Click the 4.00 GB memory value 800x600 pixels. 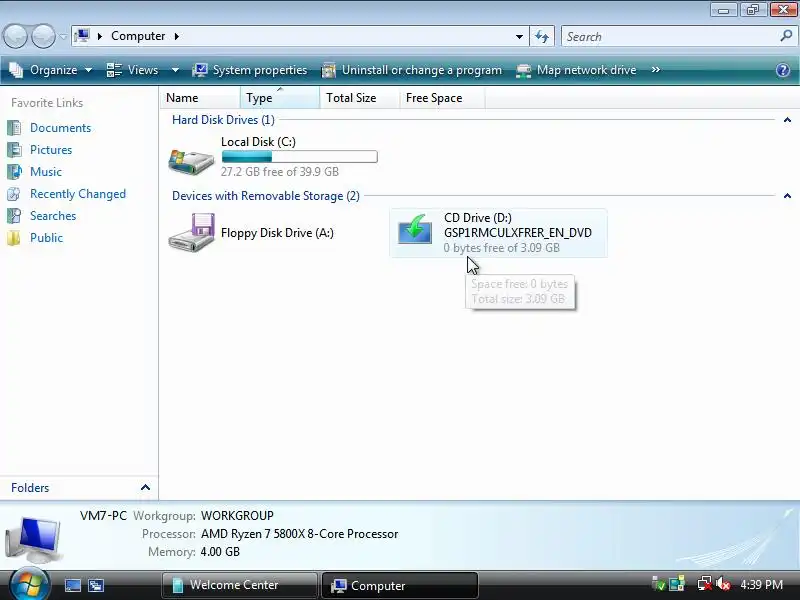pyautogui.click(x=220, y=552)
